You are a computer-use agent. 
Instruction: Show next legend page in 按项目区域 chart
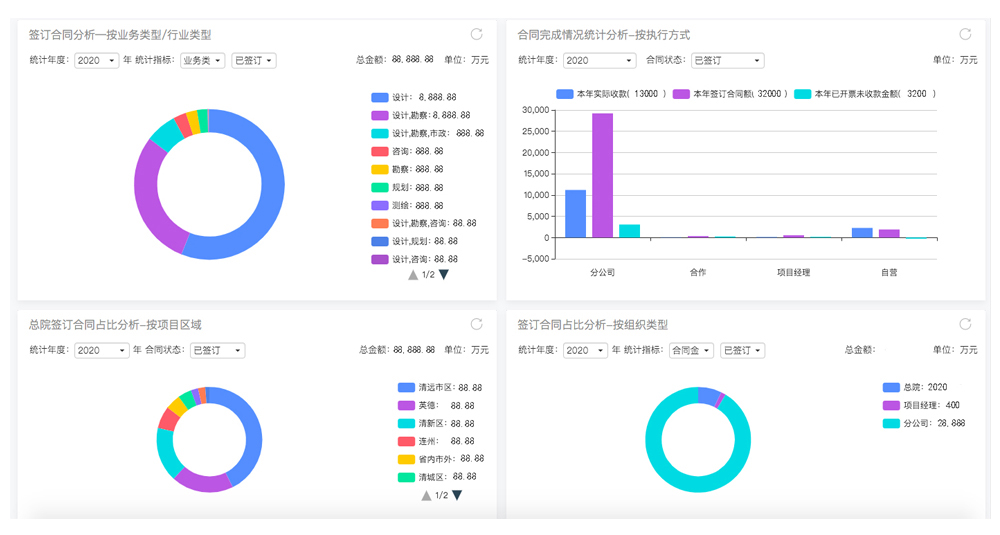pyautogui.click(x=457, y=495)
